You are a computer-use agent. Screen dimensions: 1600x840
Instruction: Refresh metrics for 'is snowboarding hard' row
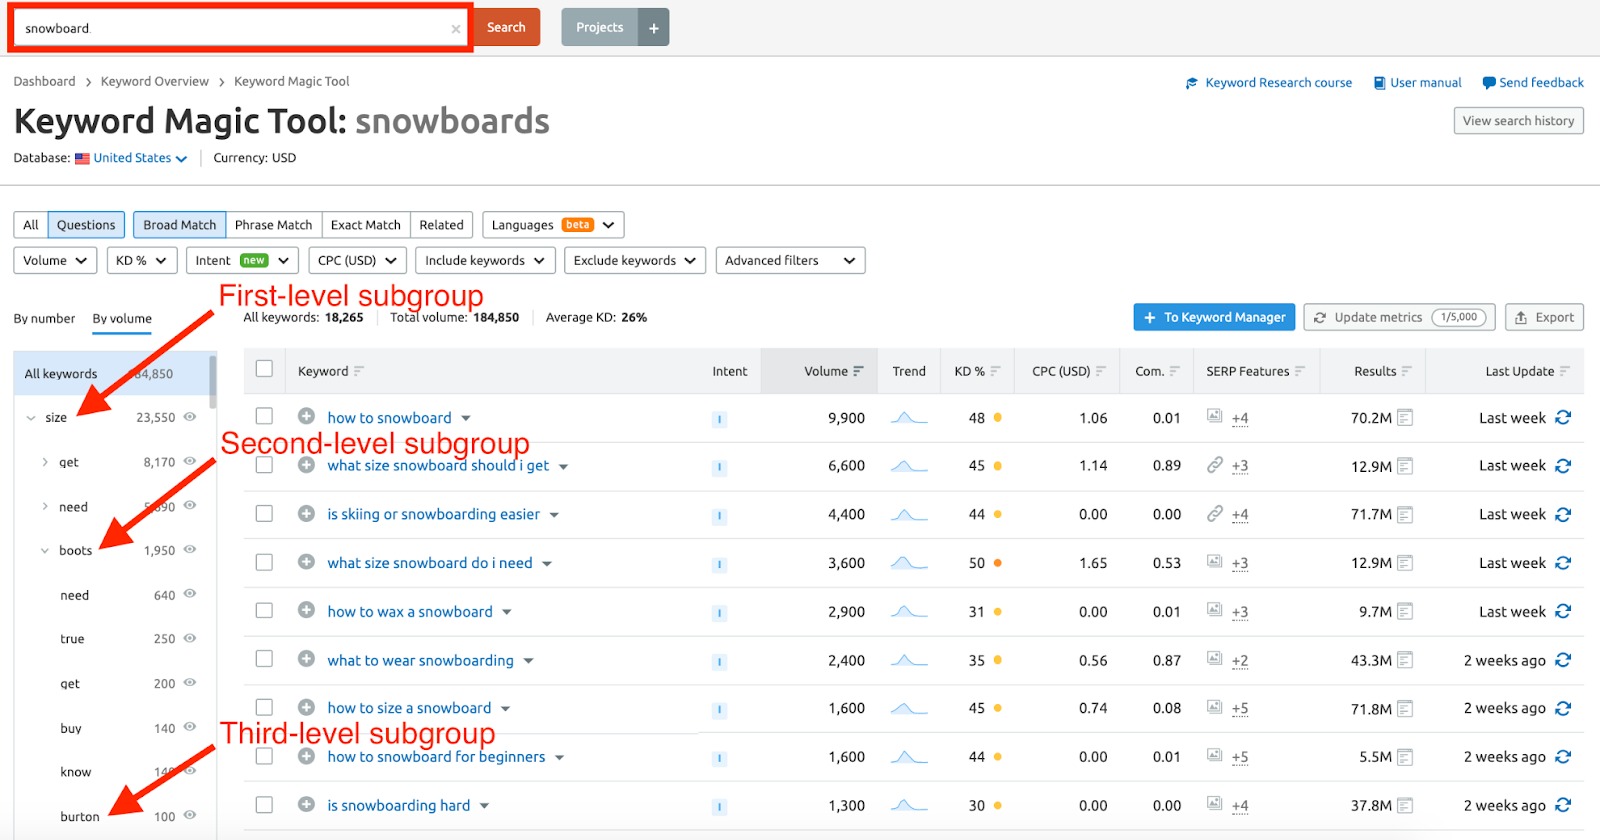1563,805
